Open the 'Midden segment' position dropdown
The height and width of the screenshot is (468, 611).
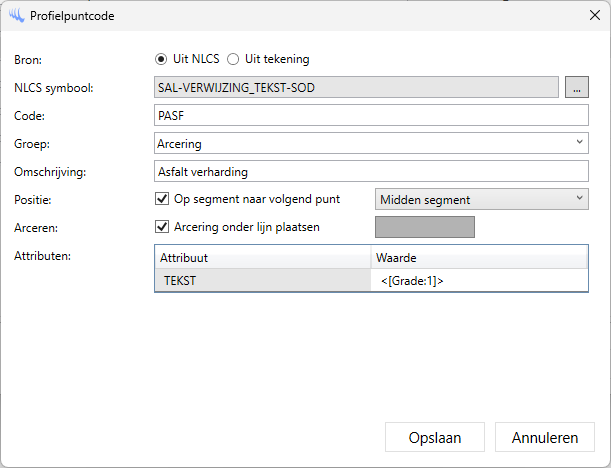pyautogui.click(x=481, y=199)
